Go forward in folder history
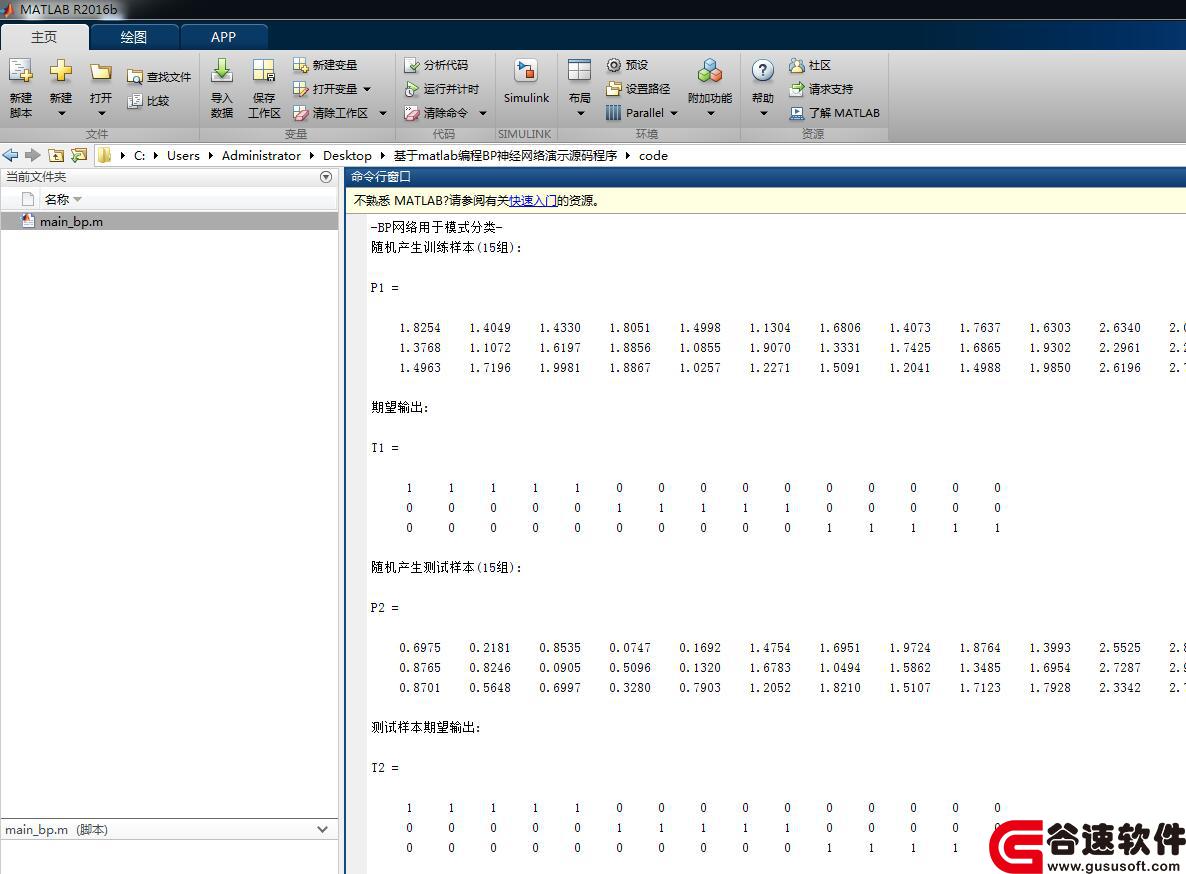The image size is (1186, 874). click(33, 155)
